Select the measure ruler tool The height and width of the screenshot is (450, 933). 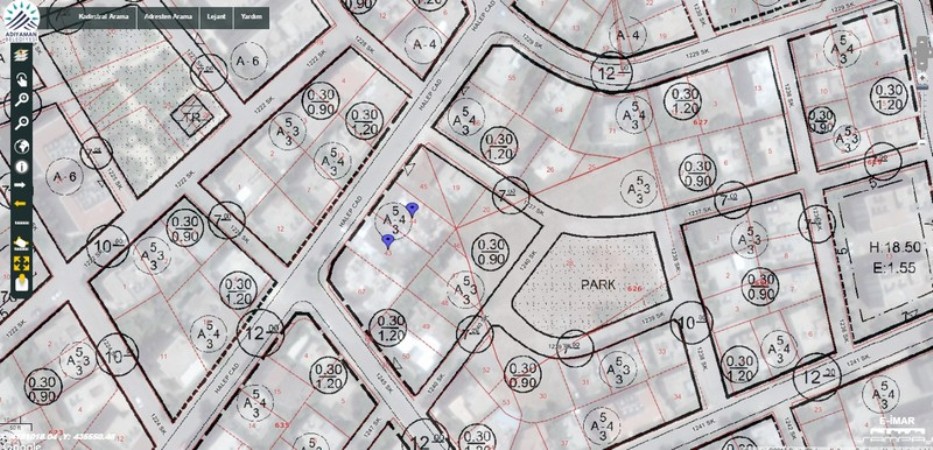21,222
